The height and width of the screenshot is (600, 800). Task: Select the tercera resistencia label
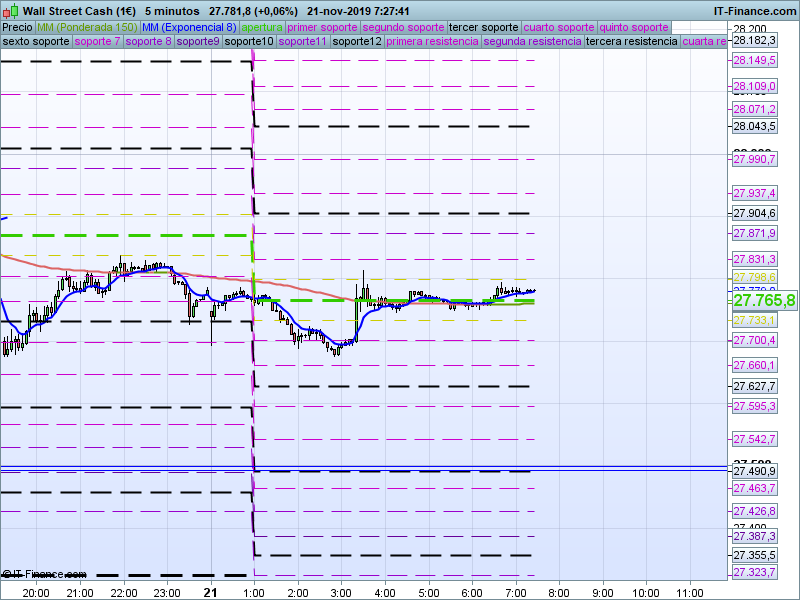click(x=631, y=42)
